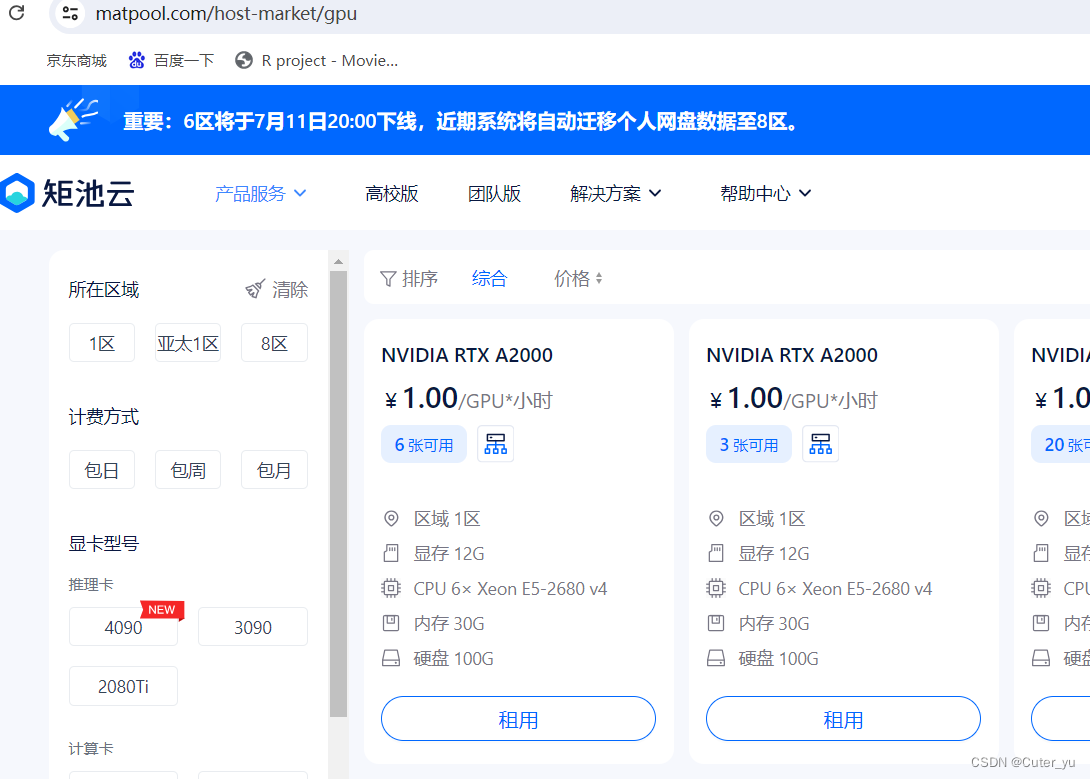
Task: Rent the second NVIDIA RTX A2000 with 3张可用
Action: point(843,719)
